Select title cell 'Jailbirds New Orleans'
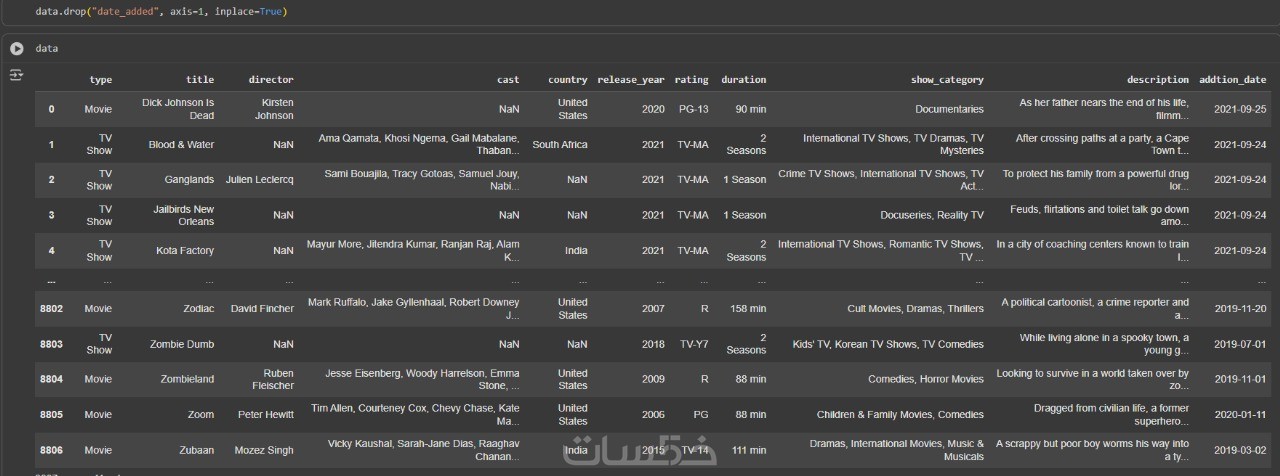This screenshot has width=1280, height=476. pos(184,215)
